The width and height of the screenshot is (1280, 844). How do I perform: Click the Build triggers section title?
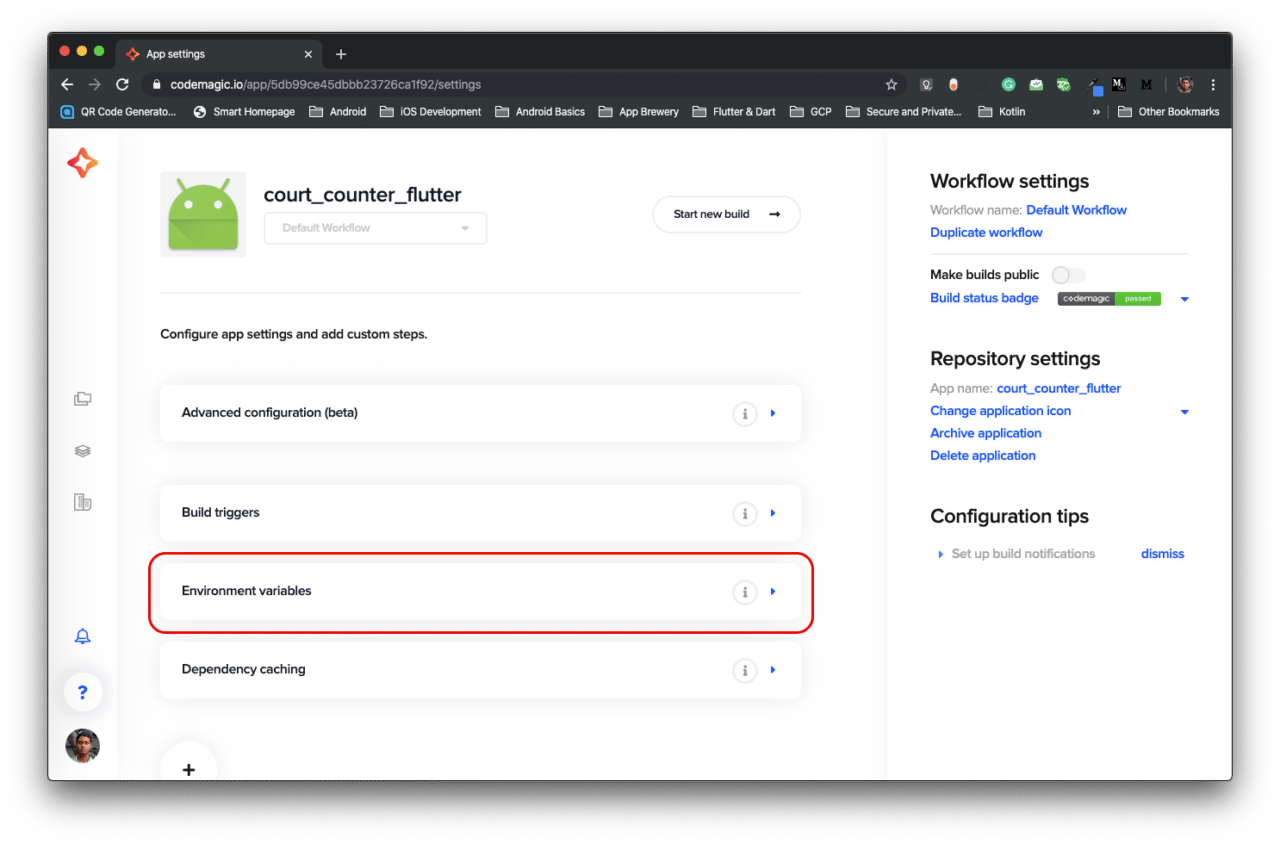(220, 513)
